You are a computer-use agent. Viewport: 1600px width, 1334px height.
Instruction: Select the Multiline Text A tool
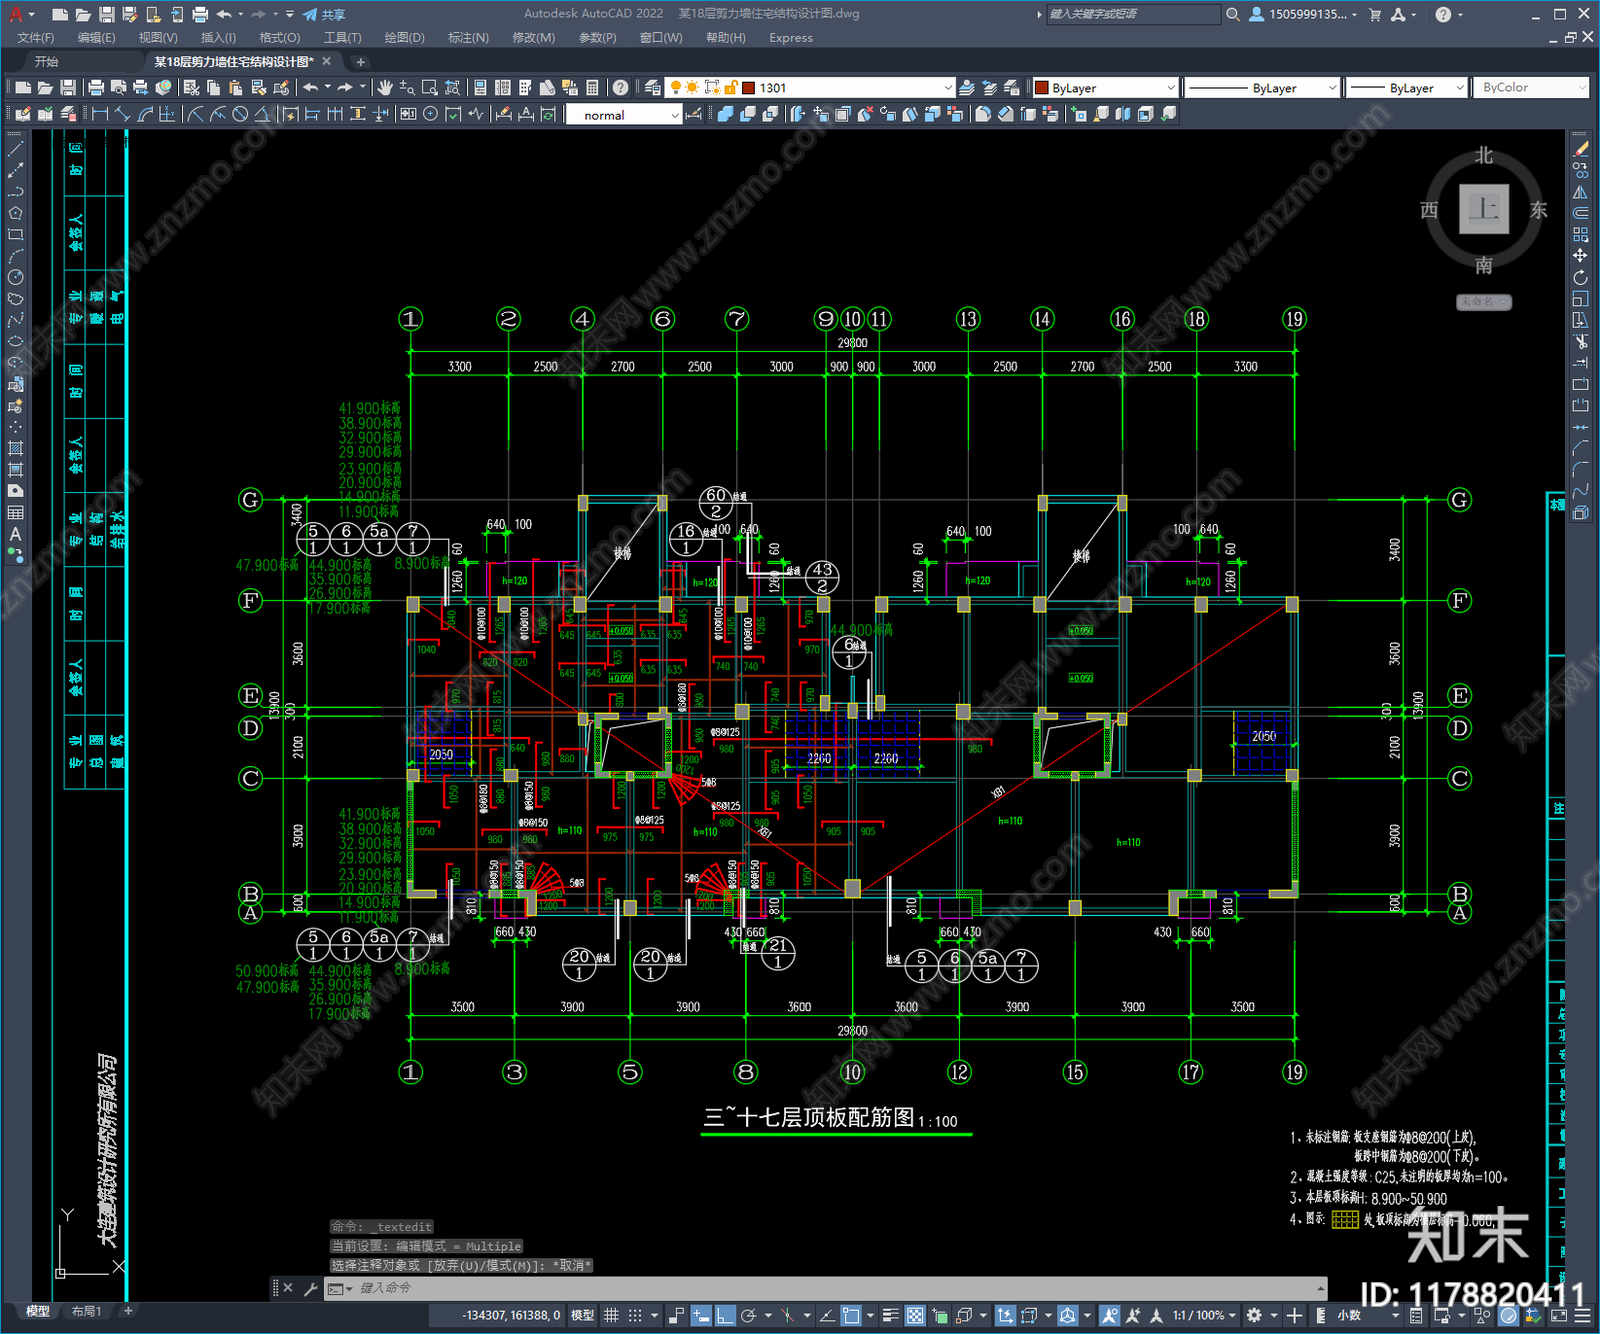coord(15,534)
